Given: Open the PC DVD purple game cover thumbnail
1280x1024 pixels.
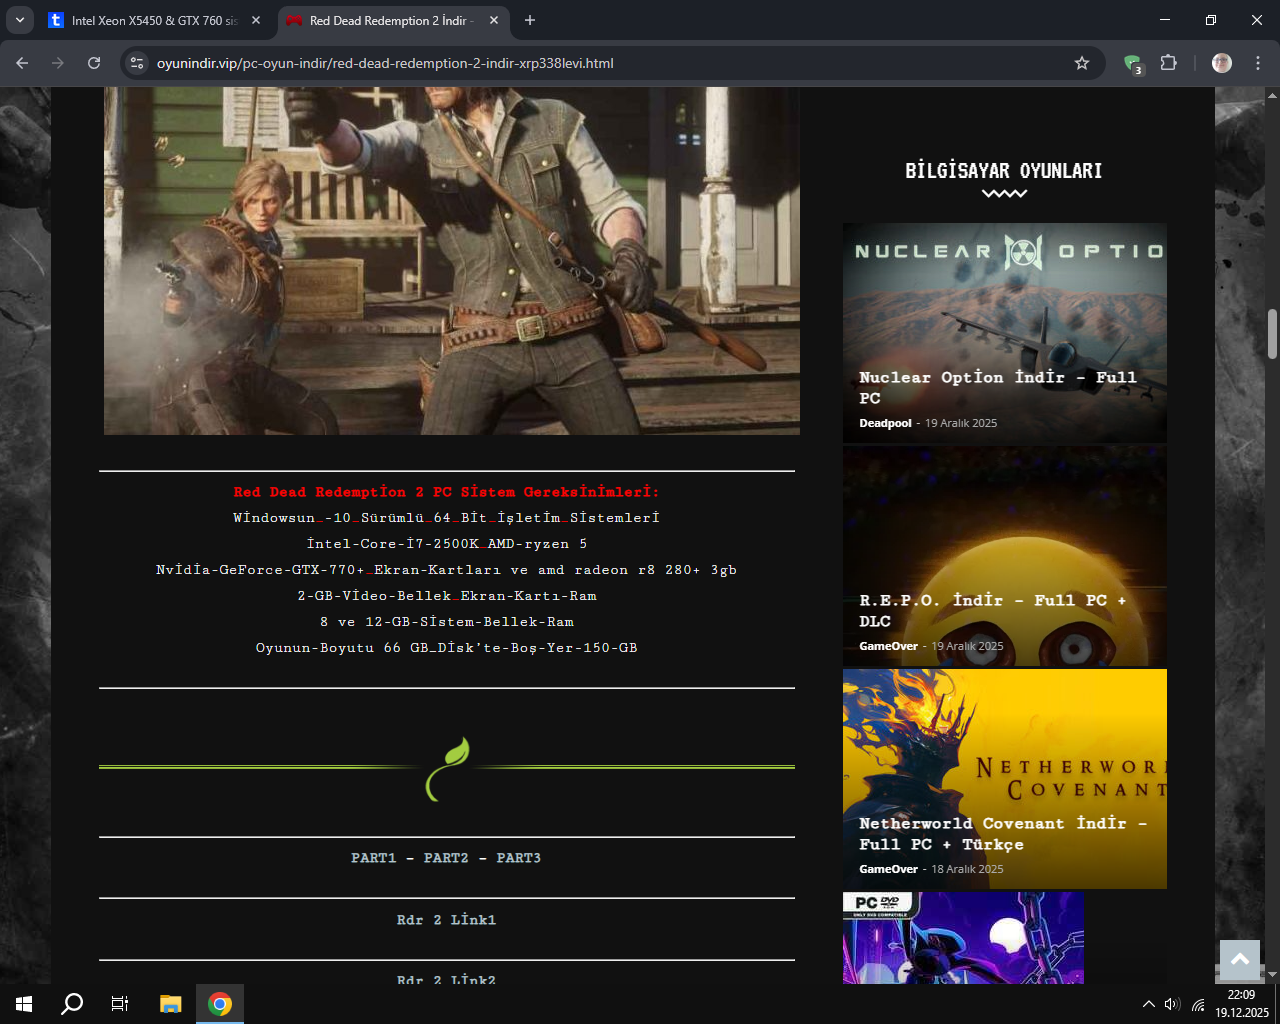Looking at the screenshot, I should 963,938.
